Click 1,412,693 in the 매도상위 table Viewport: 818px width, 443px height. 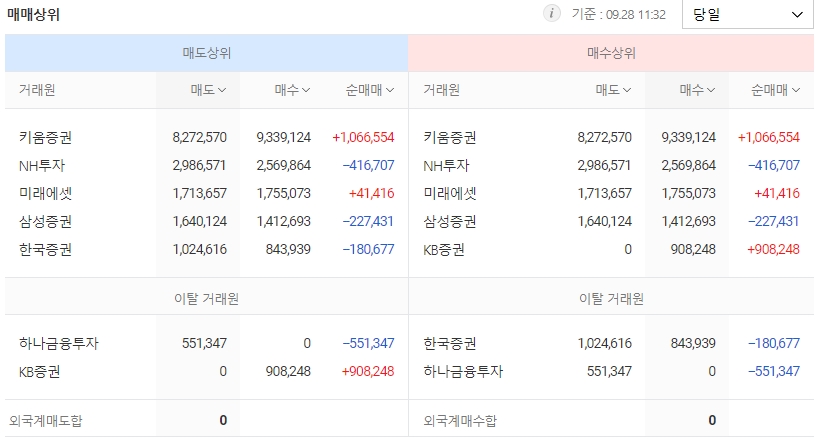283,221
